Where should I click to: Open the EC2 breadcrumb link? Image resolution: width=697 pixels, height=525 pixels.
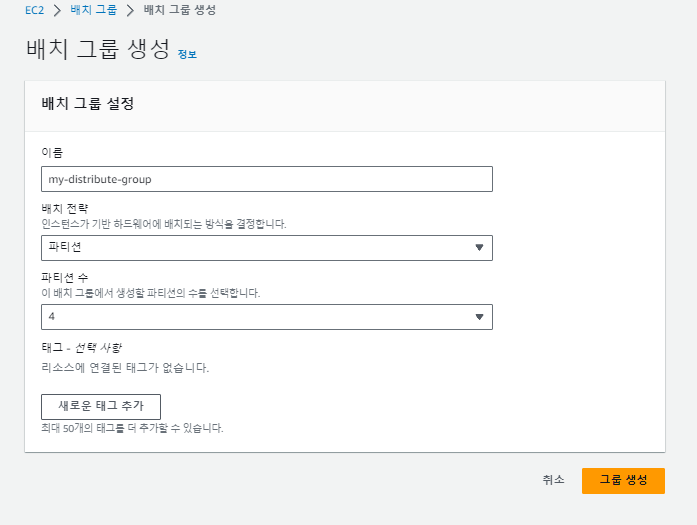(x=35, y=10)
